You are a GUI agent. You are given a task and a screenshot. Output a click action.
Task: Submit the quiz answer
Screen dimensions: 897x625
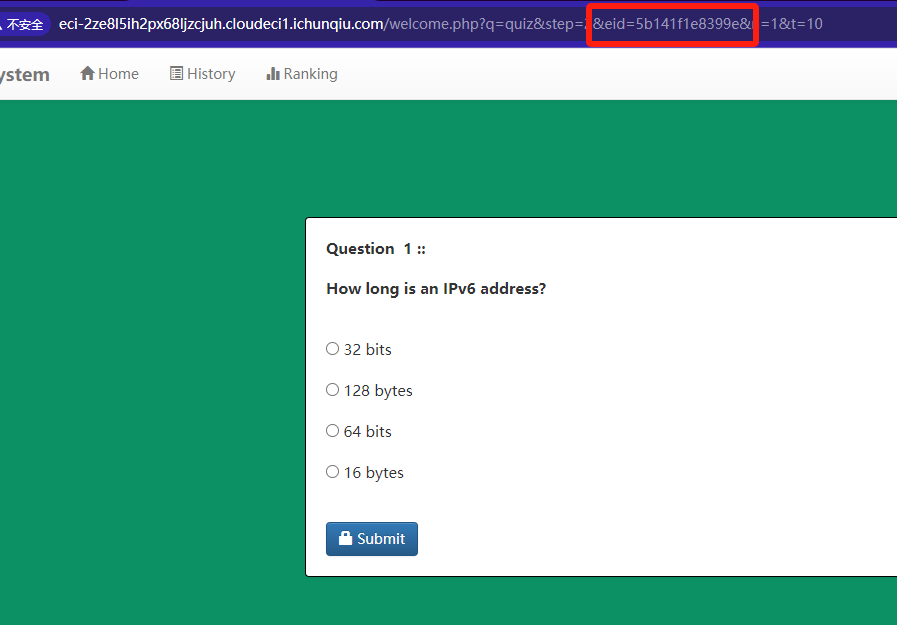pyautogui.click(x=372, y=539)
